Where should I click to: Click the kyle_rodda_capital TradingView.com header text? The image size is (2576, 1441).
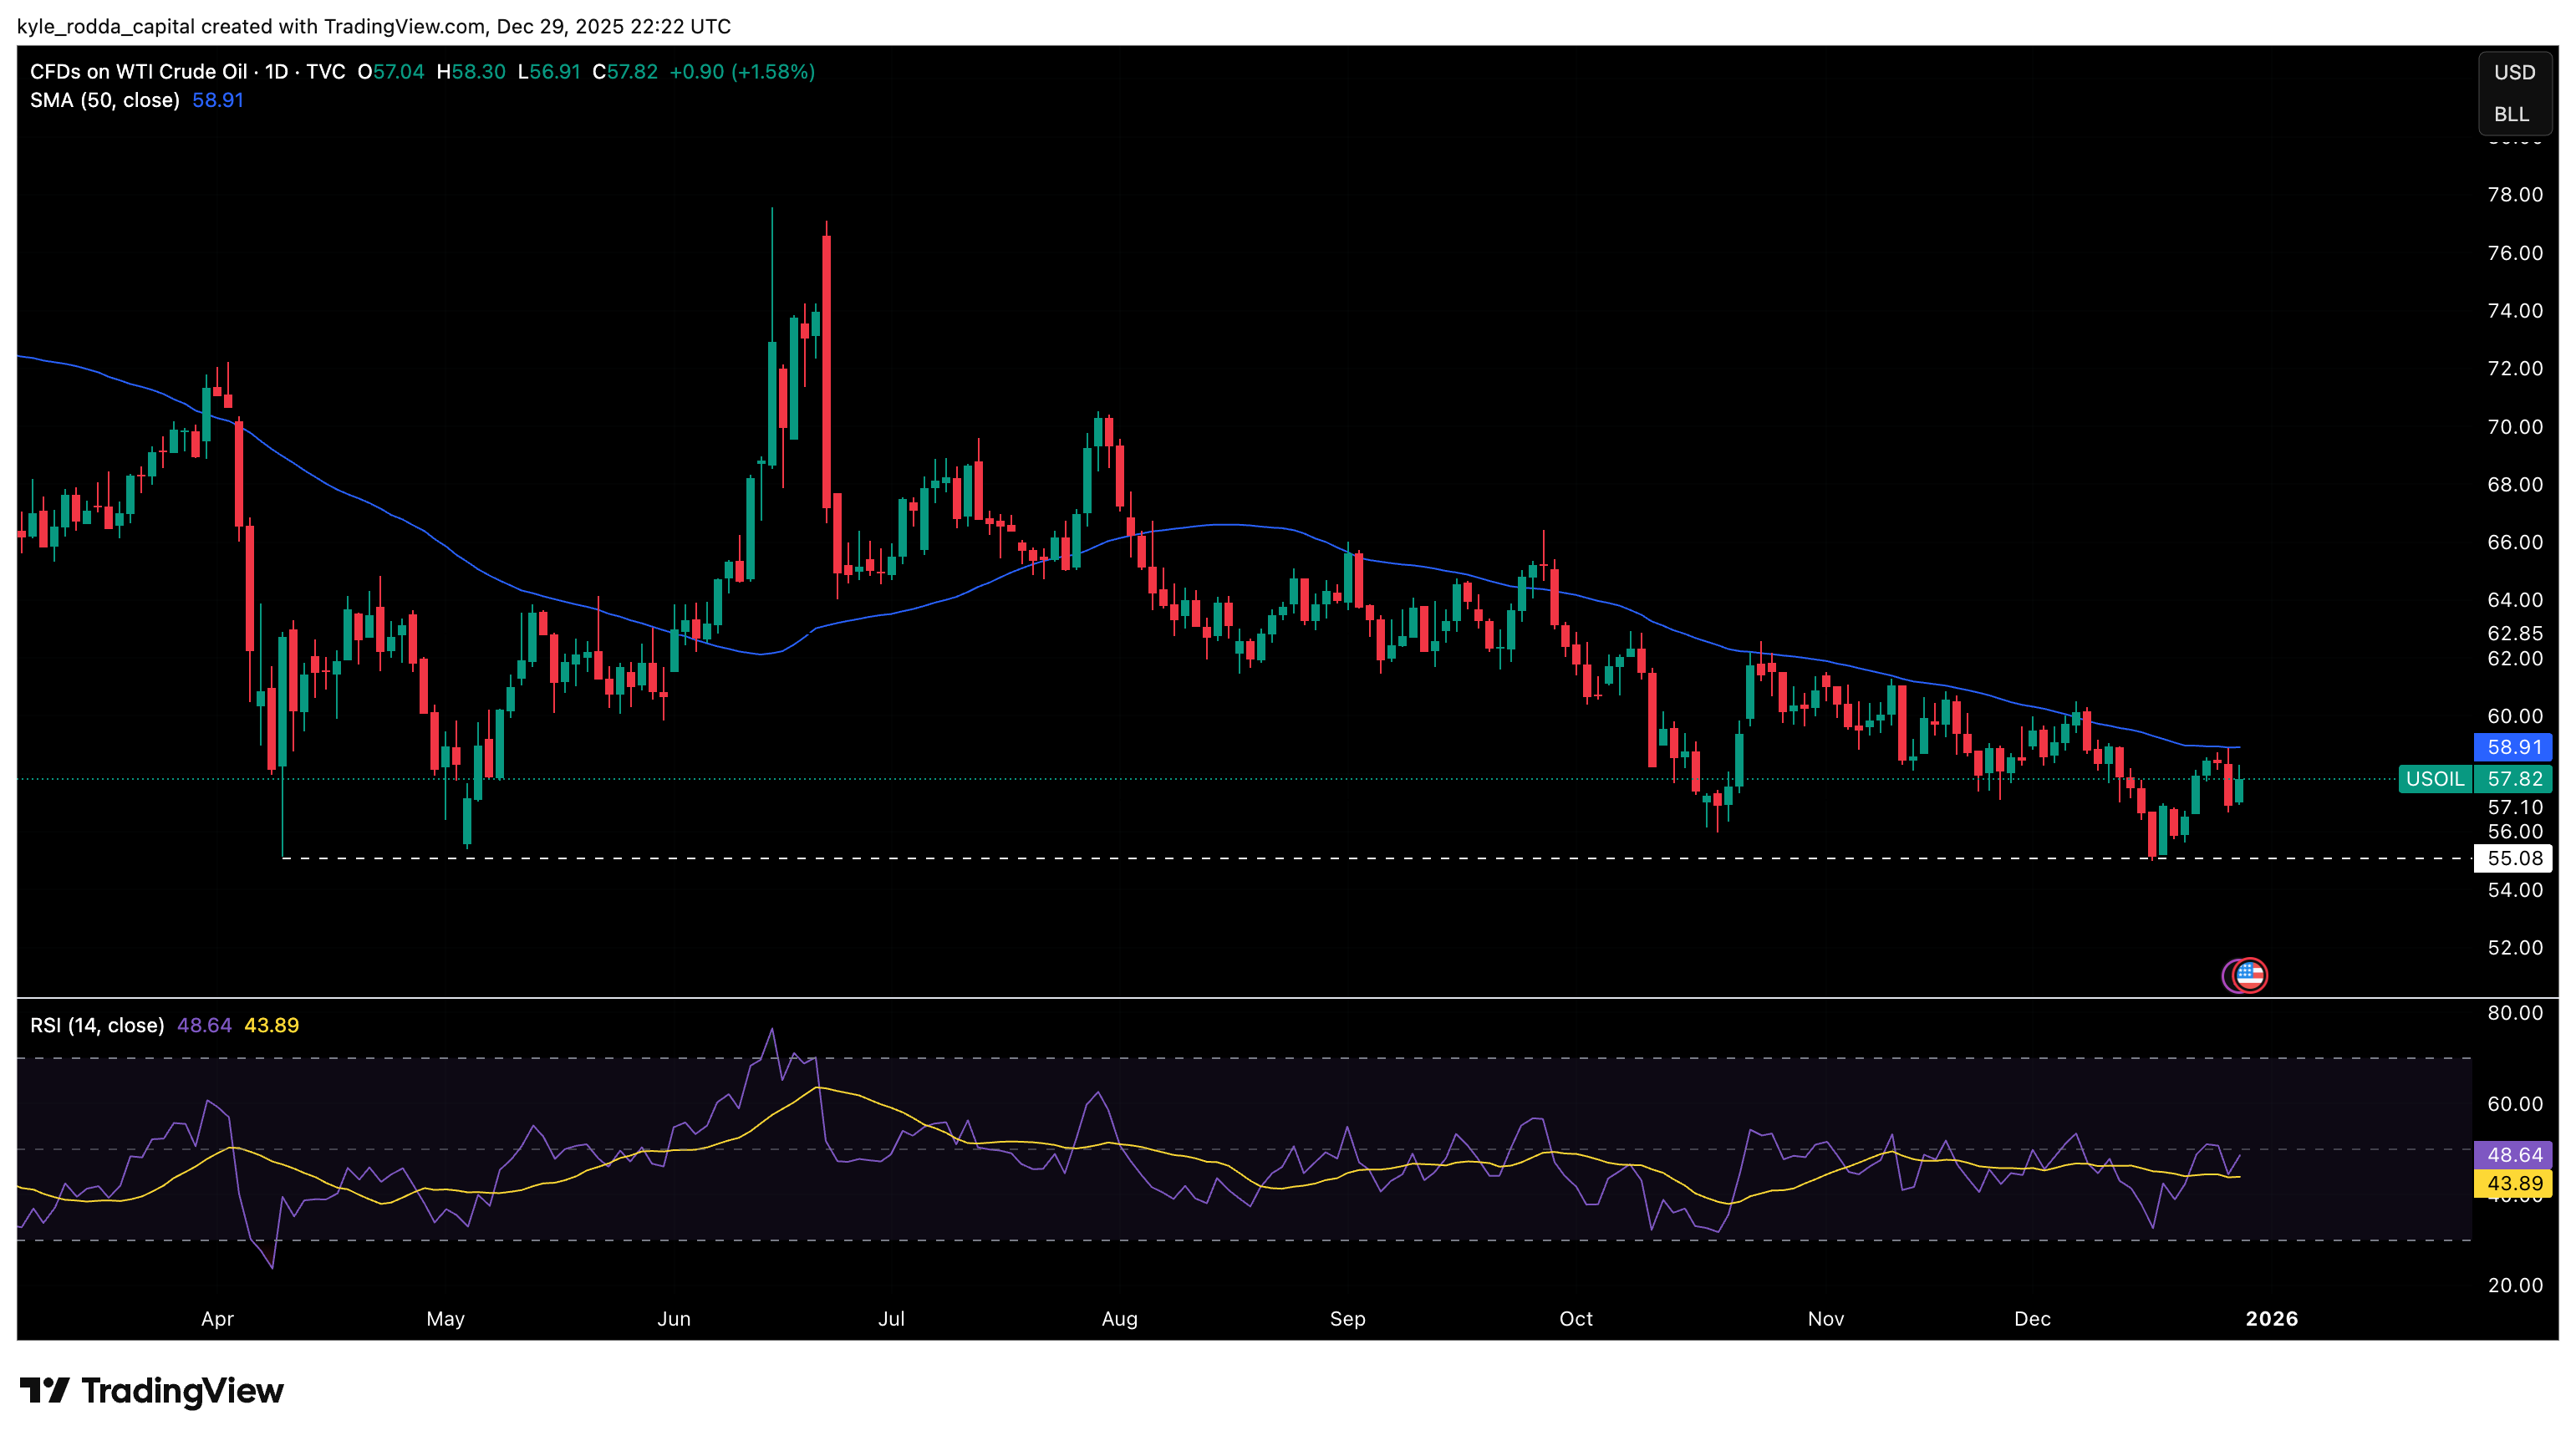click(x=373, y=26)
